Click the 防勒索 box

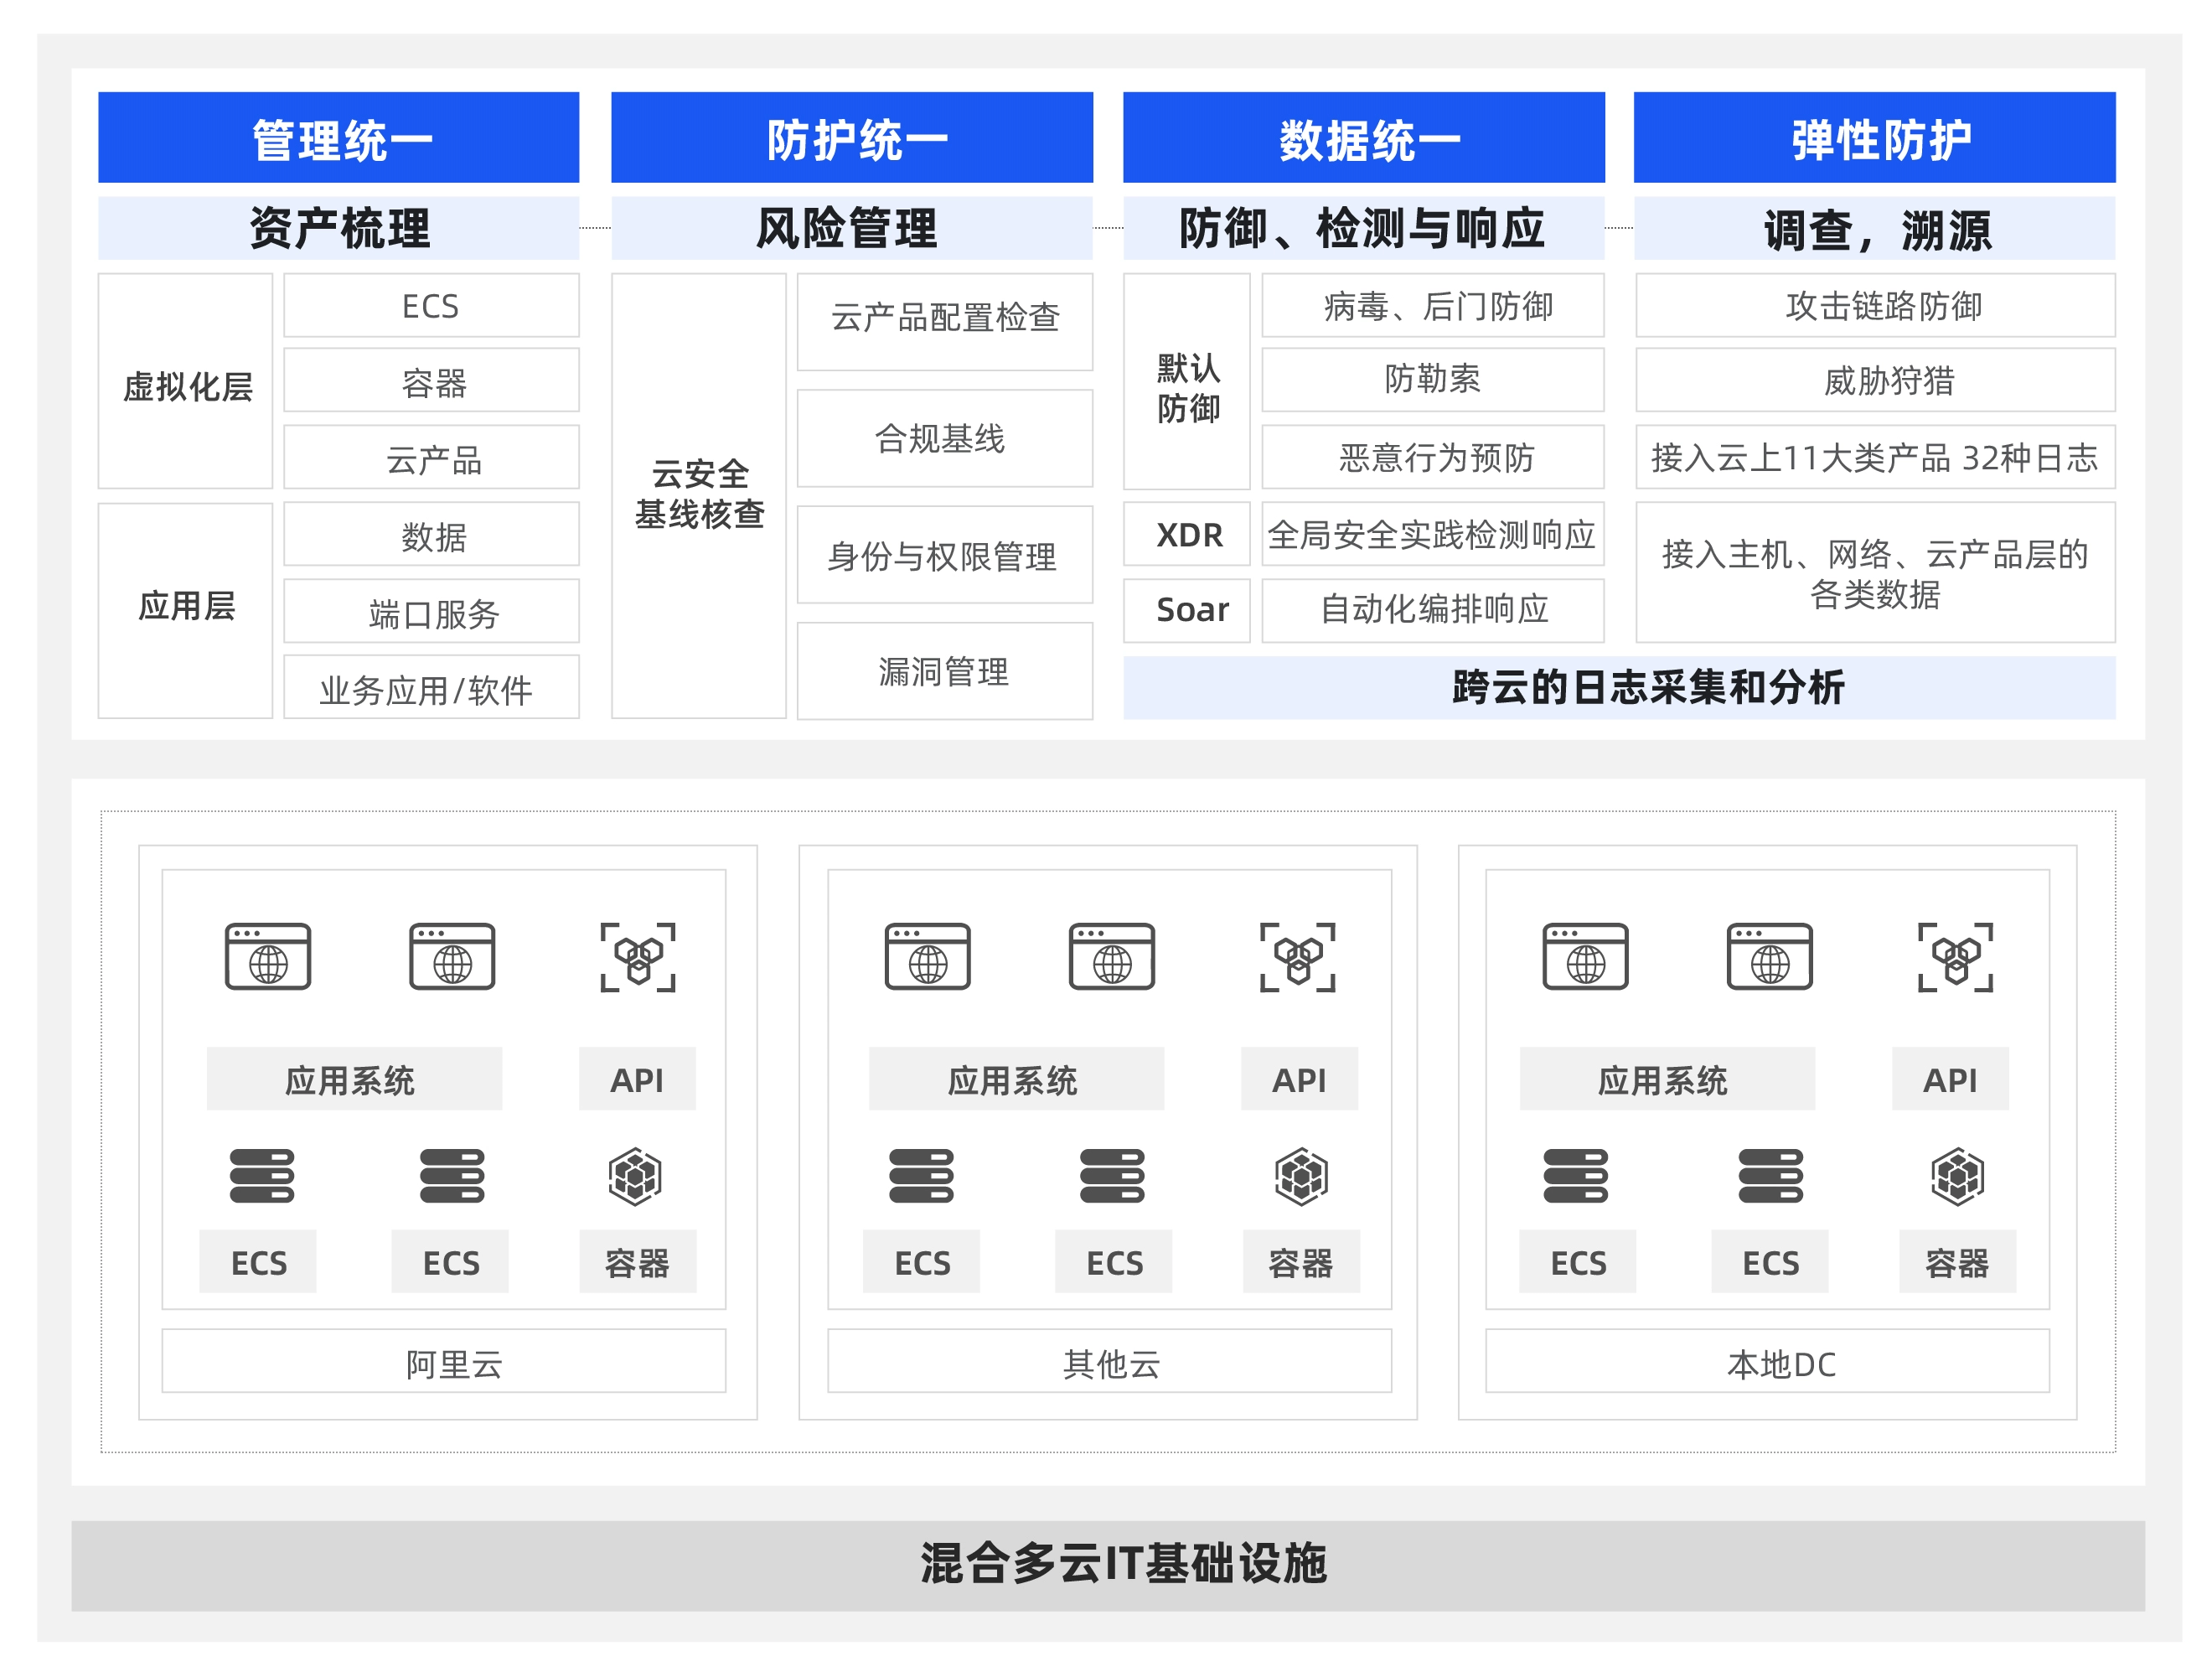pyautogui.click(x=1432, y=380)
